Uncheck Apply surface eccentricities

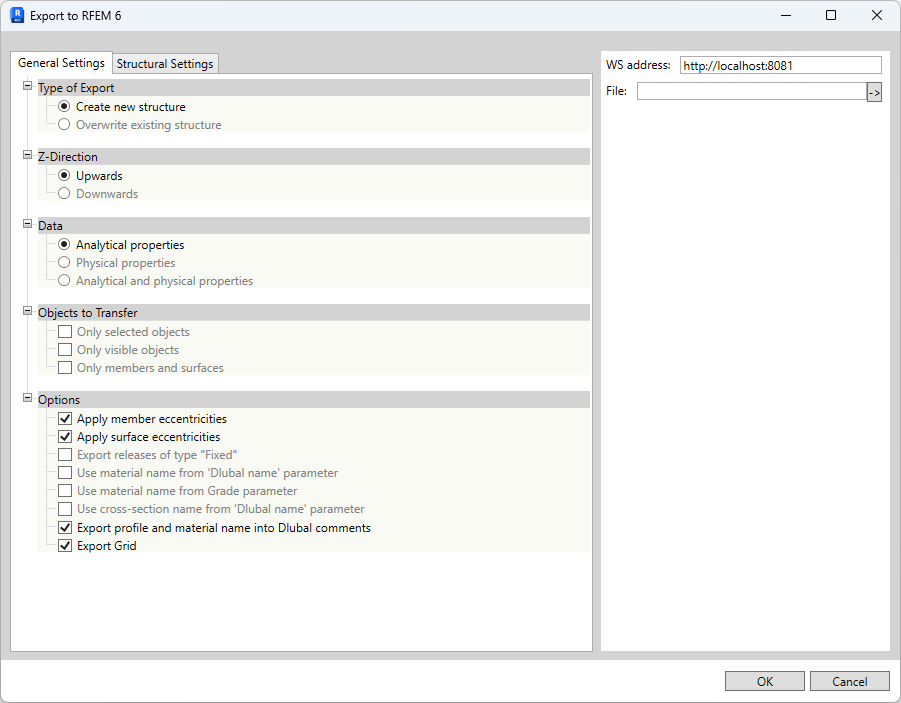[65, 436]
